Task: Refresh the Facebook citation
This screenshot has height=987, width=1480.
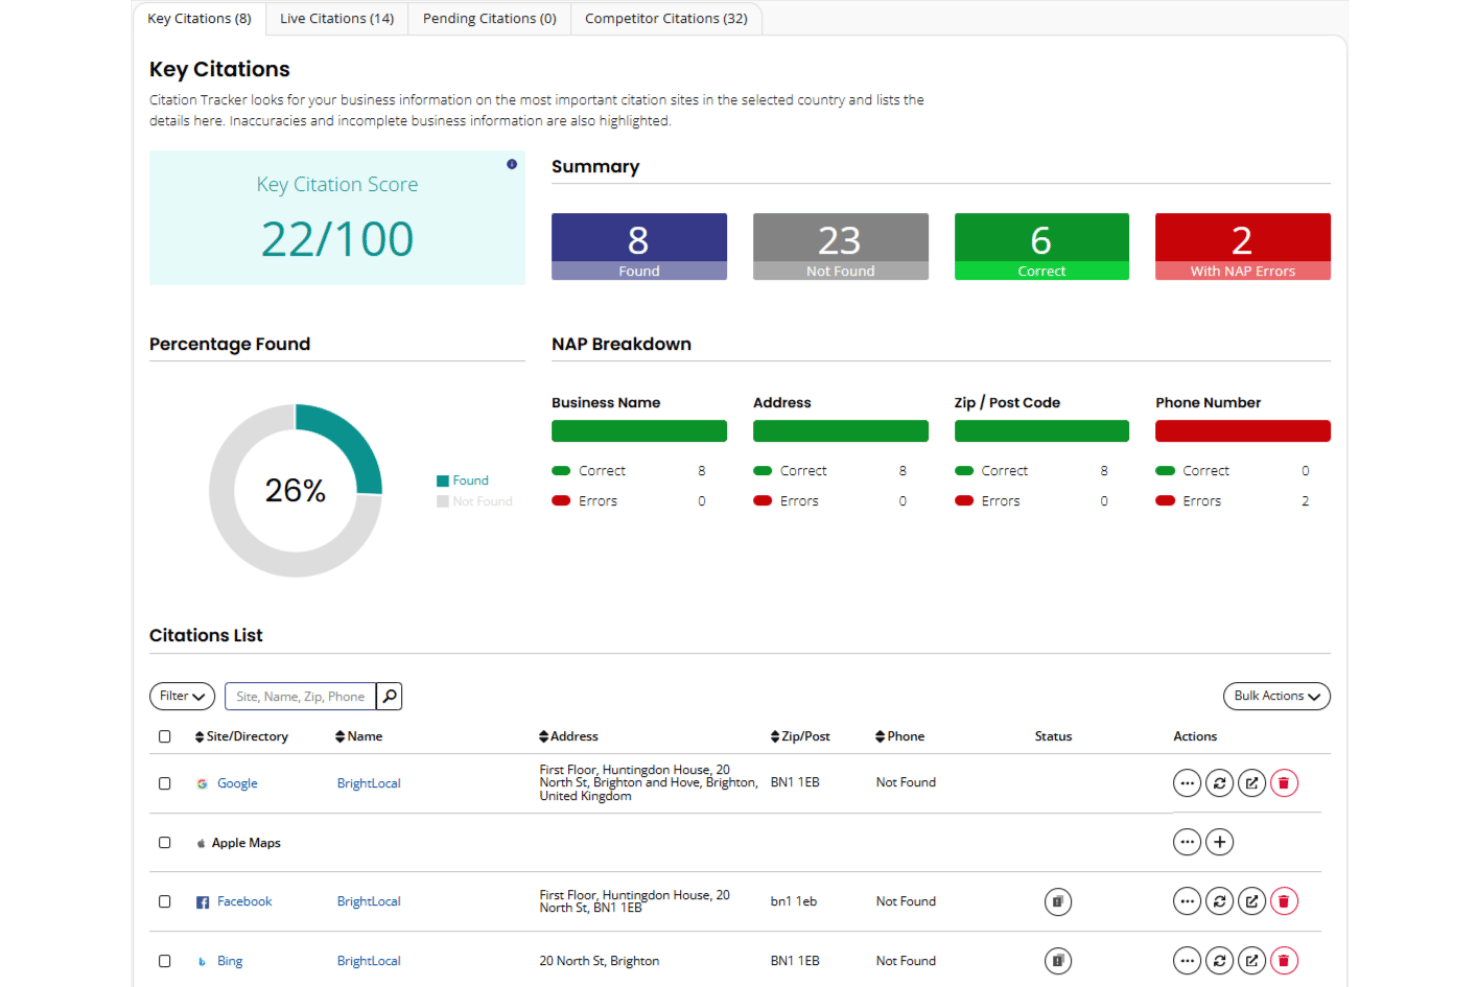Action: point(1219,902)
